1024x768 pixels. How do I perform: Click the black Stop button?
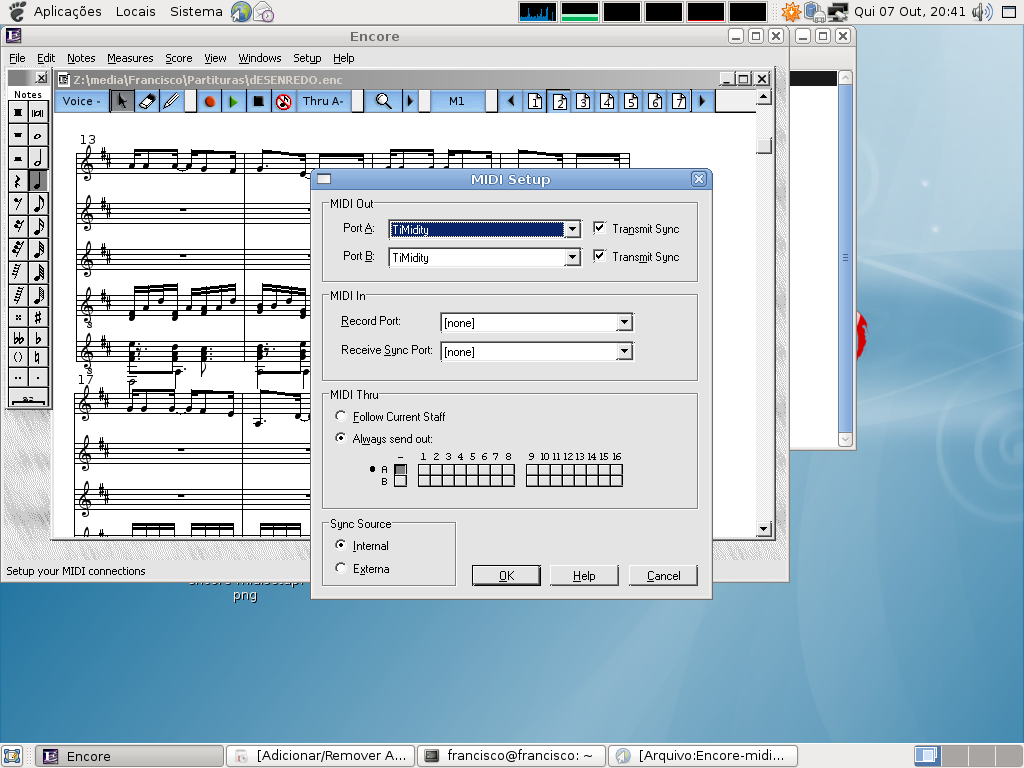(258, 101)
